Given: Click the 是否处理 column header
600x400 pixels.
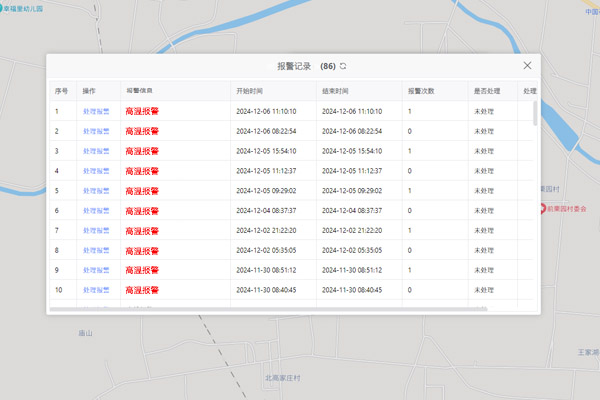Looking at the screenshot, I should point(486,91).
